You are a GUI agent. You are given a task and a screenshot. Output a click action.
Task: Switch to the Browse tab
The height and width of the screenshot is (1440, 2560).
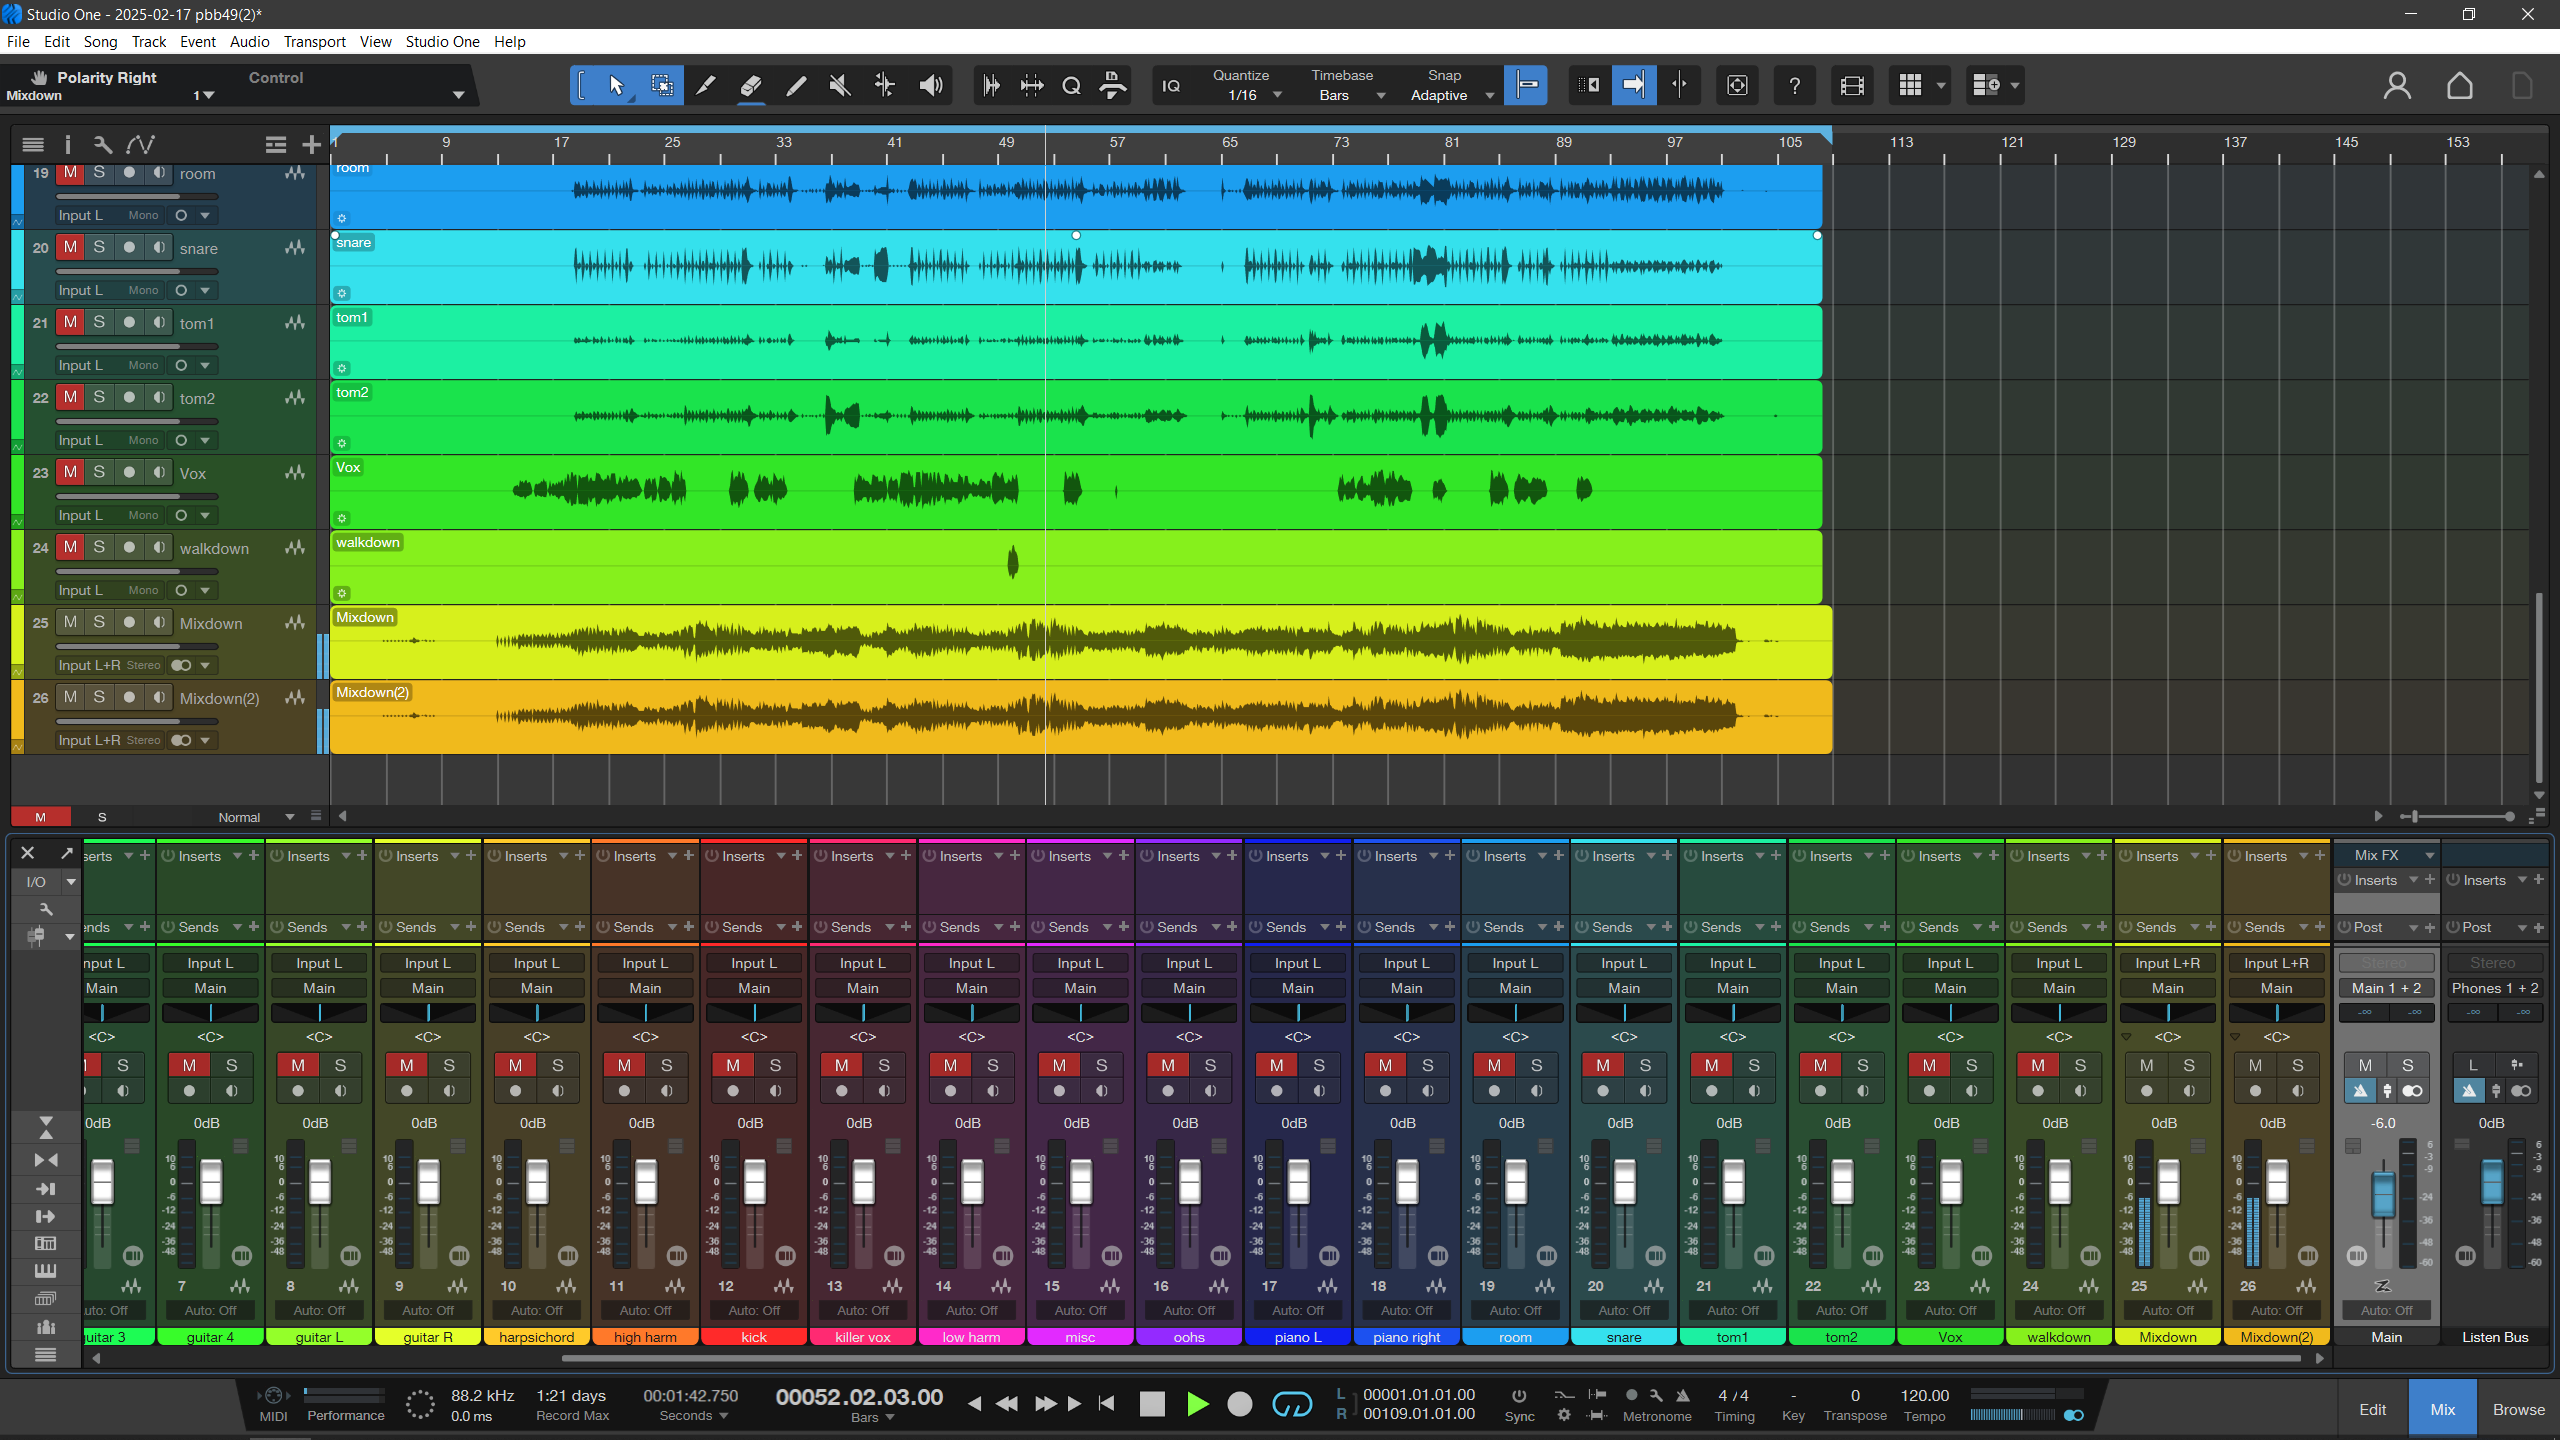2518,1410
